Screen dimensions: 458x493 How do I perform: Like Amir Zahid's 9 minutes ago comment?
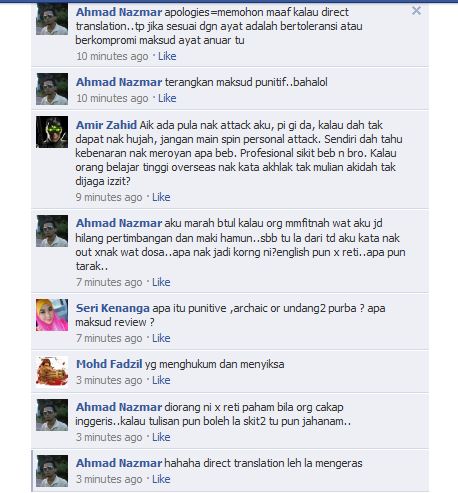click(x=161, y=197)
